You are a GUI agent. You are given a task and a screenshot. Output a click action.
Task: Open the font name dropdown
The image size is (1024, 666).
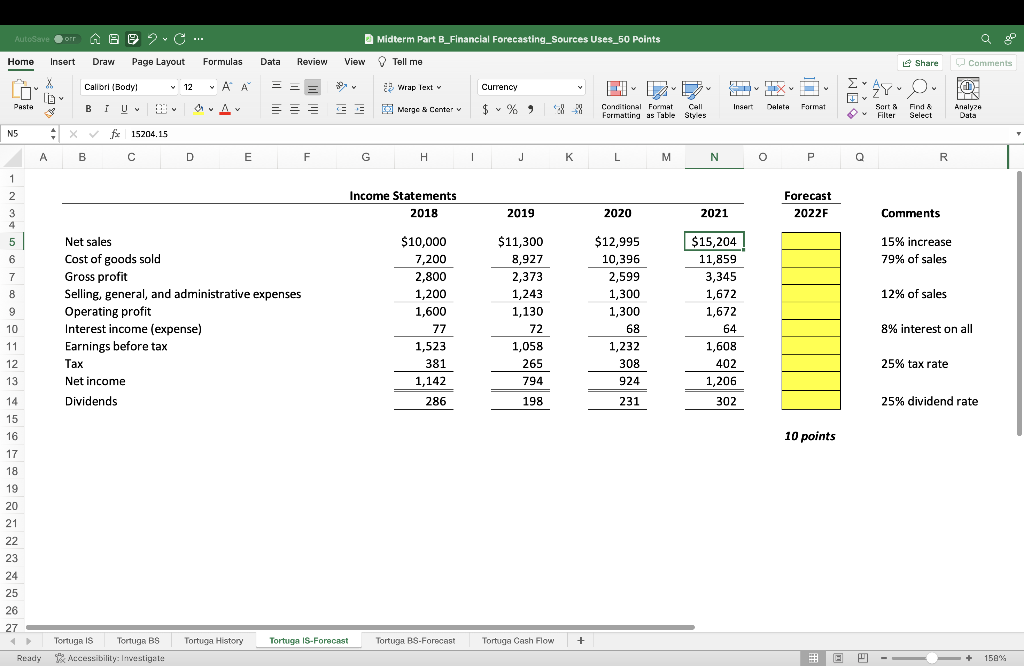click(175, 87)
